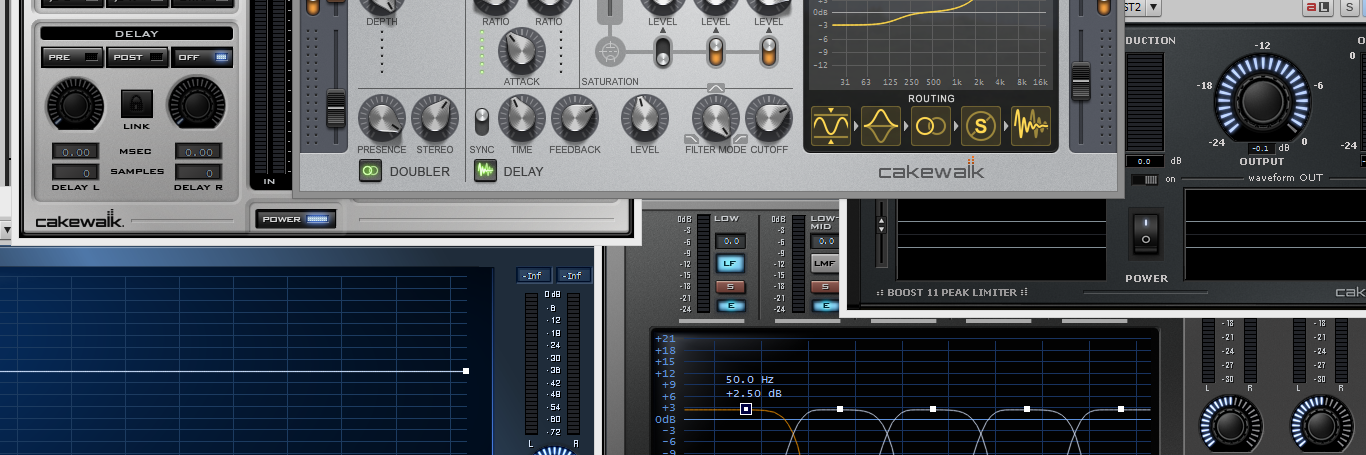Select the first routing block, the compressor
The height and width of the screenshot is (455, 1366).
(x=831, y=125)
